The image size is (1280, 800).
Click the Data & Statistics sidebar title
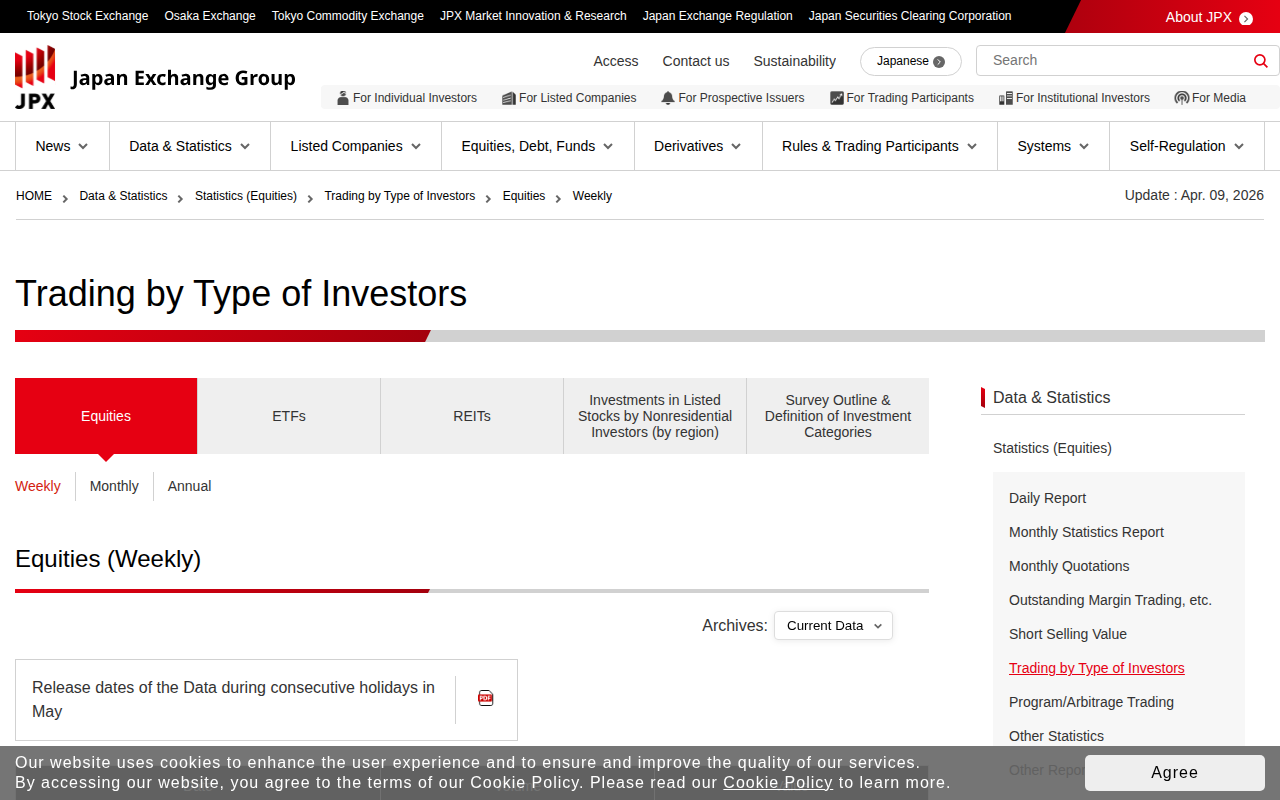pos(1051,397)
